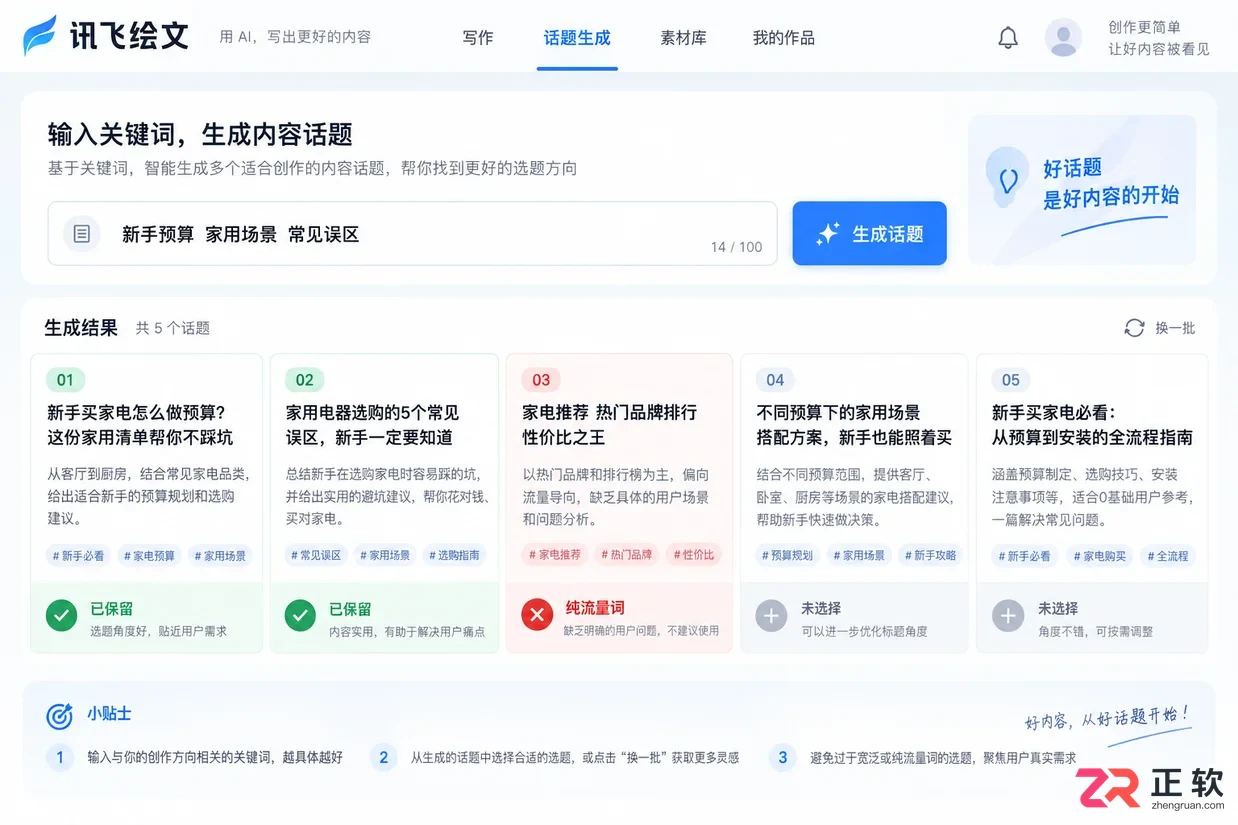Click the 共 5 个话题 count text

click(173, 328)
